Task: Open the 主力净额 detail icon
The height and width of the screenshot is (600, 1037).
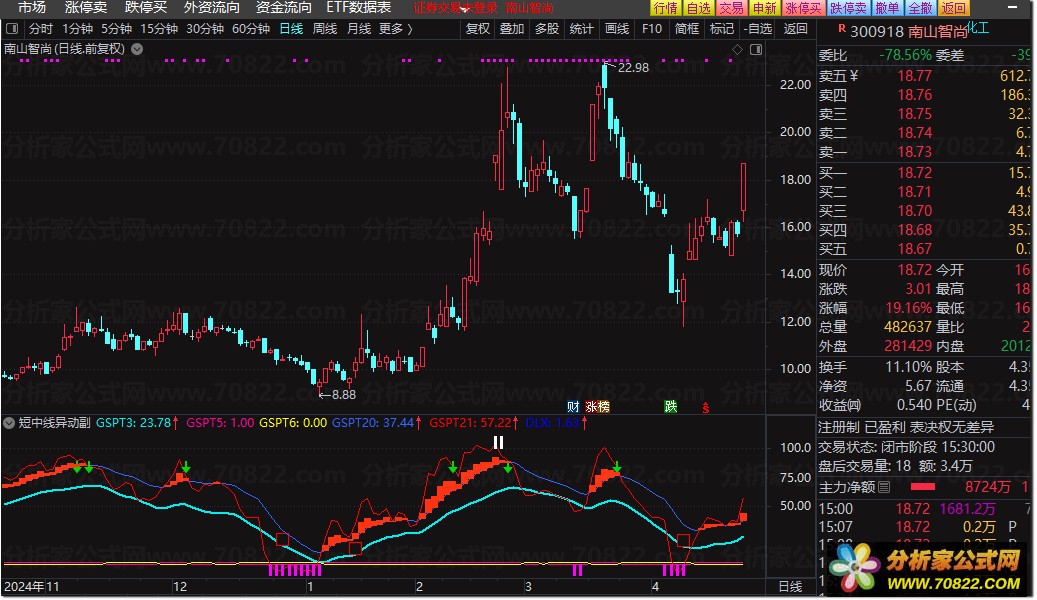Action: tap(884, 488)
